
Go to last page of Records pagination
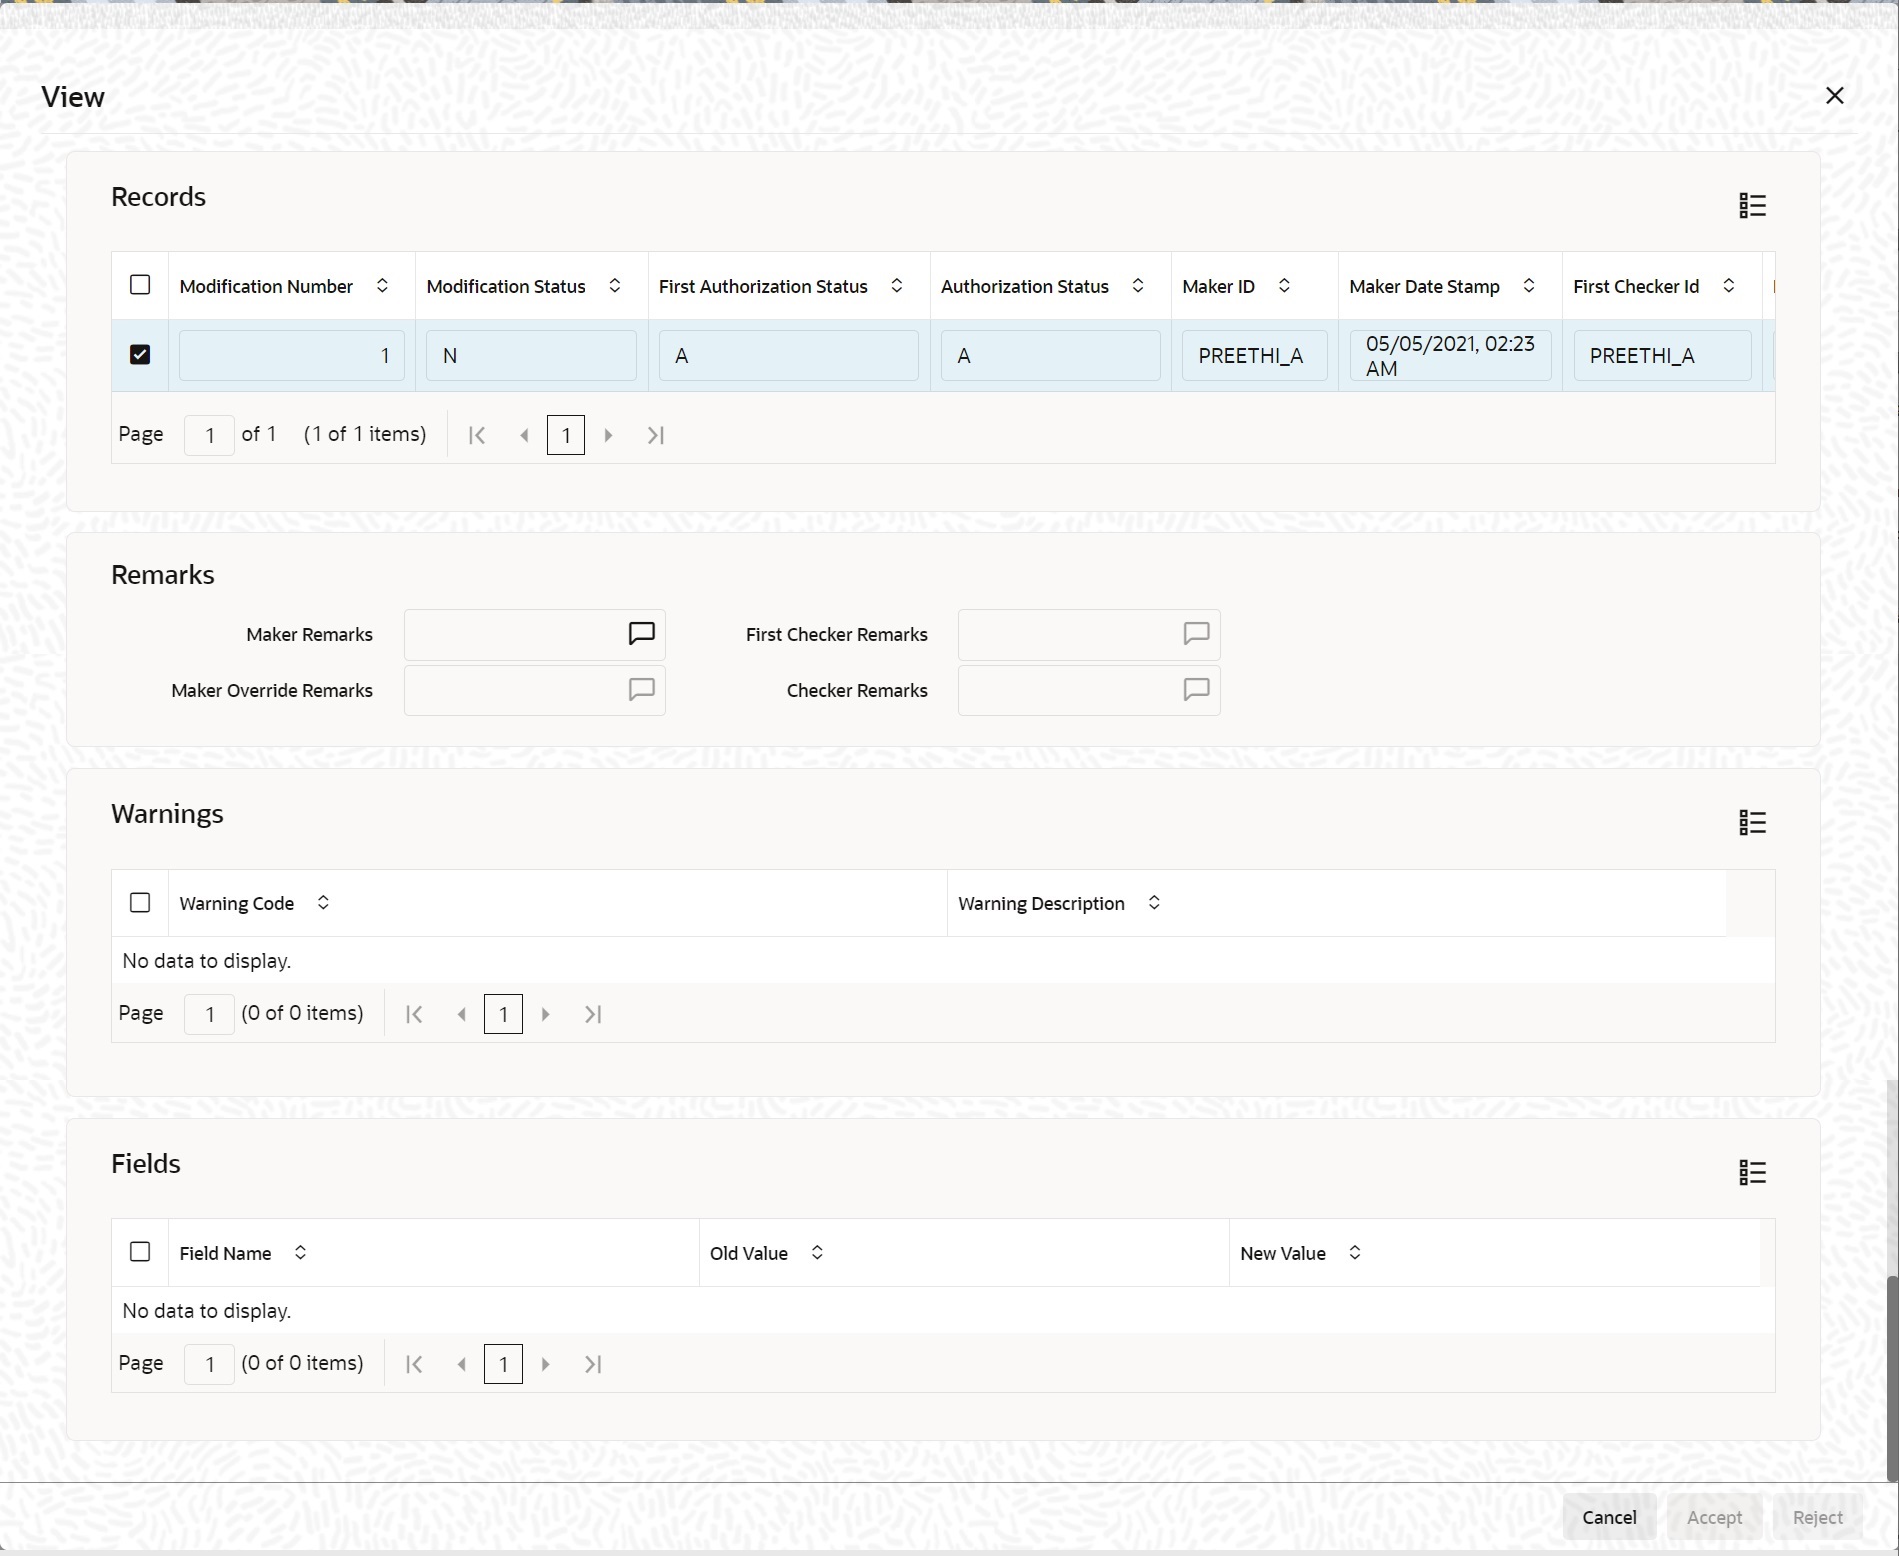655,434
